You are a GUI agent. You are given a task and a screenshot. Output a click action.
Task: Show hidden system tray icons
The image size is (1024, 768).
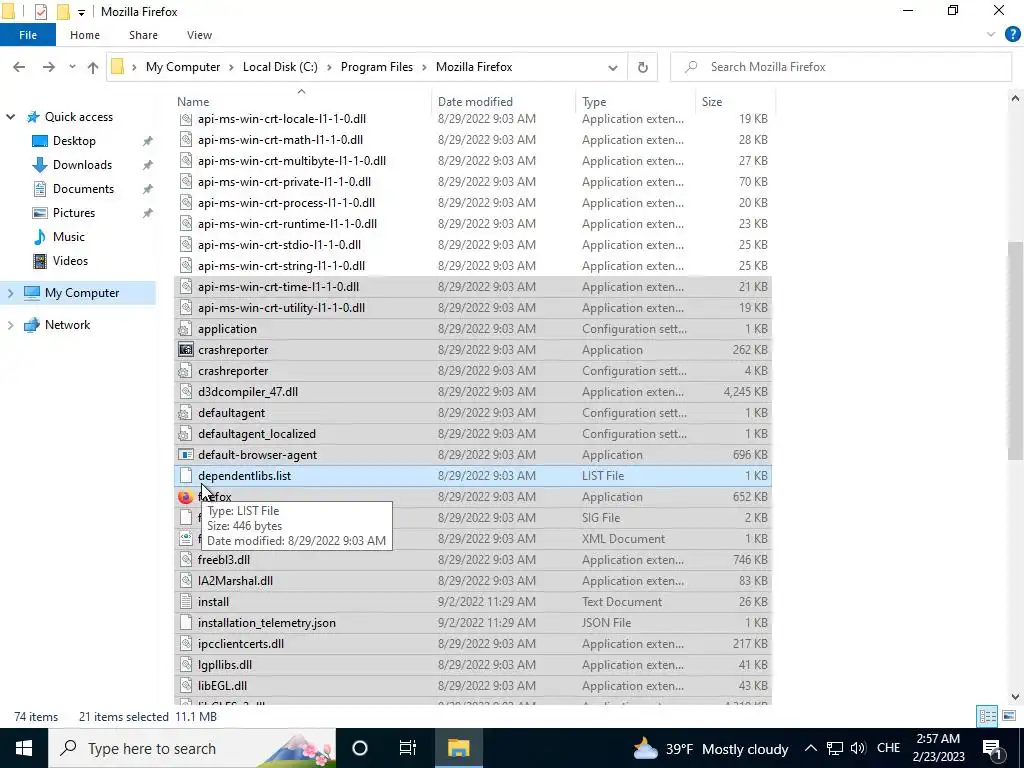(810, 748)
